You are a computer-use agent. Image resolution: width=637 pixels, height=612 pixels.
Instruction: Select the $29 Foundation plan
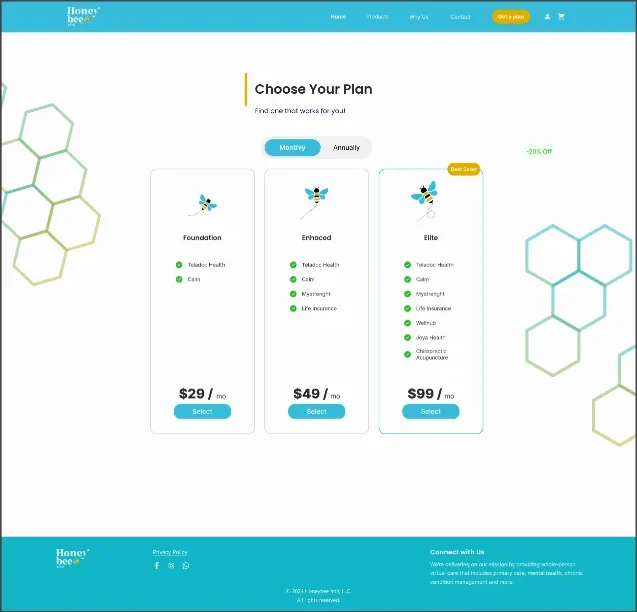(202, 412)
